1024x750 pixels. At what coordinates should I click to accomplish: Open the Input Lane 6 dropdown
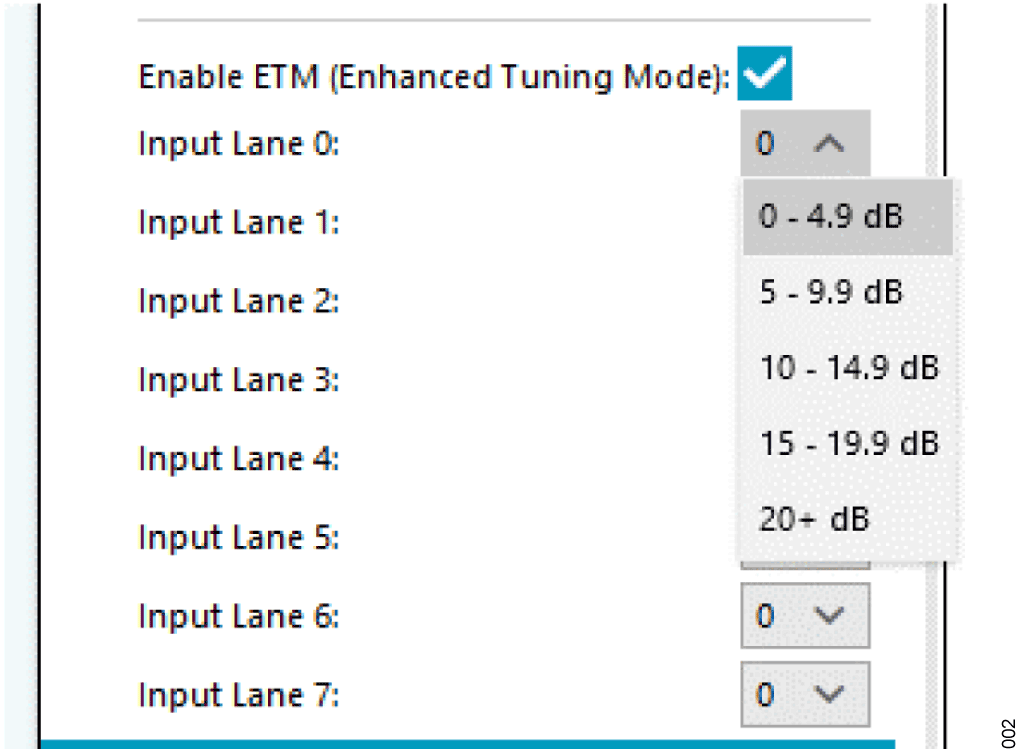[x=805, y=616]
